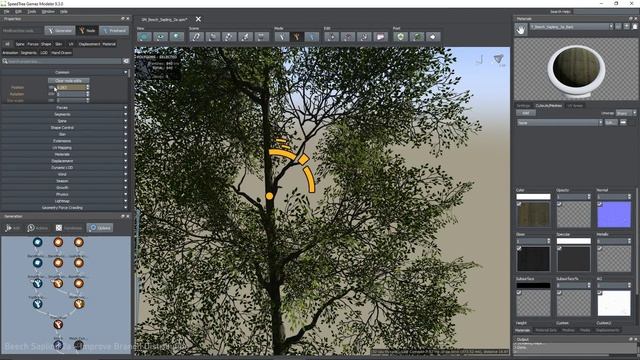Toggle the Opacity map checkbox
The image size is (640, 360).
click(559, 204)
